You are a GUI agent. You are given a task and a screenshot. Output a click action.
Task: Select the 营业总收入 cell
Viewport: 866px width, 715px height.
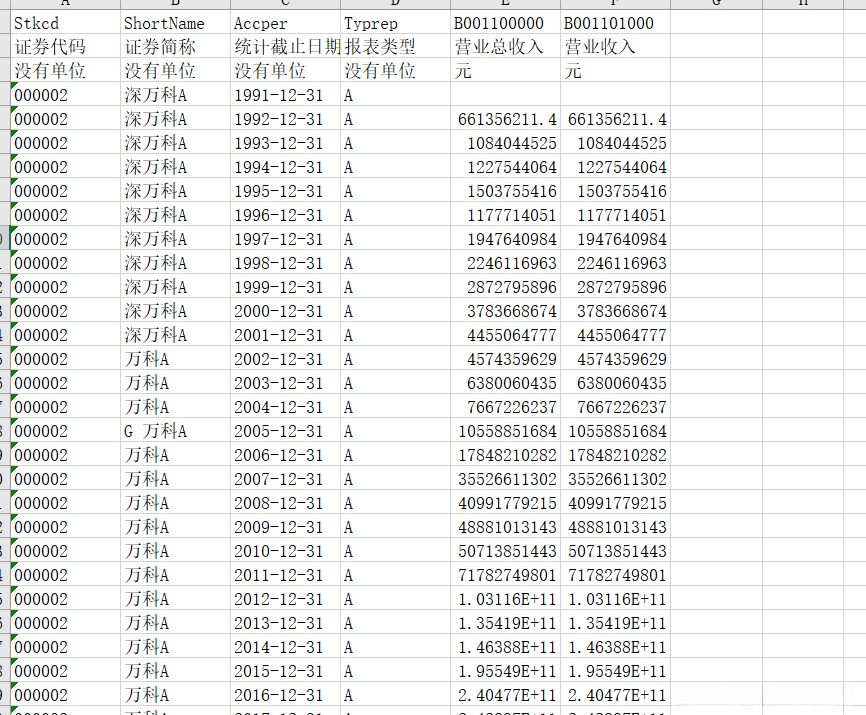tap(505, 46)
